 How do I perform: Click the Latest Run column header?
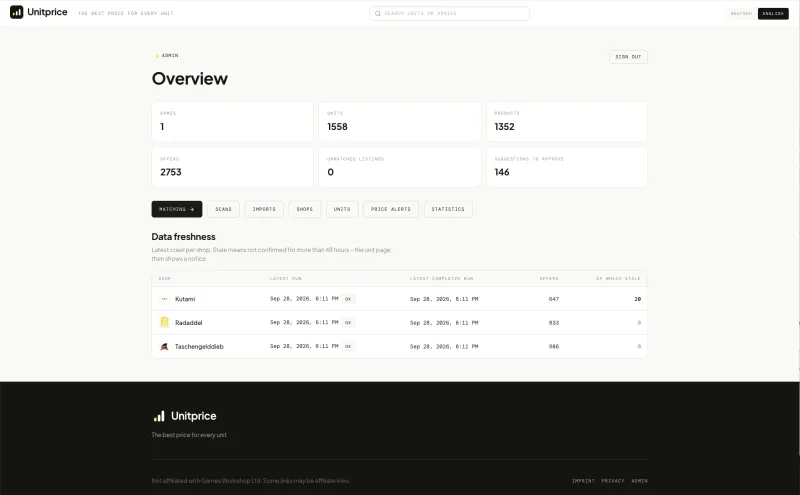point(286,279)
